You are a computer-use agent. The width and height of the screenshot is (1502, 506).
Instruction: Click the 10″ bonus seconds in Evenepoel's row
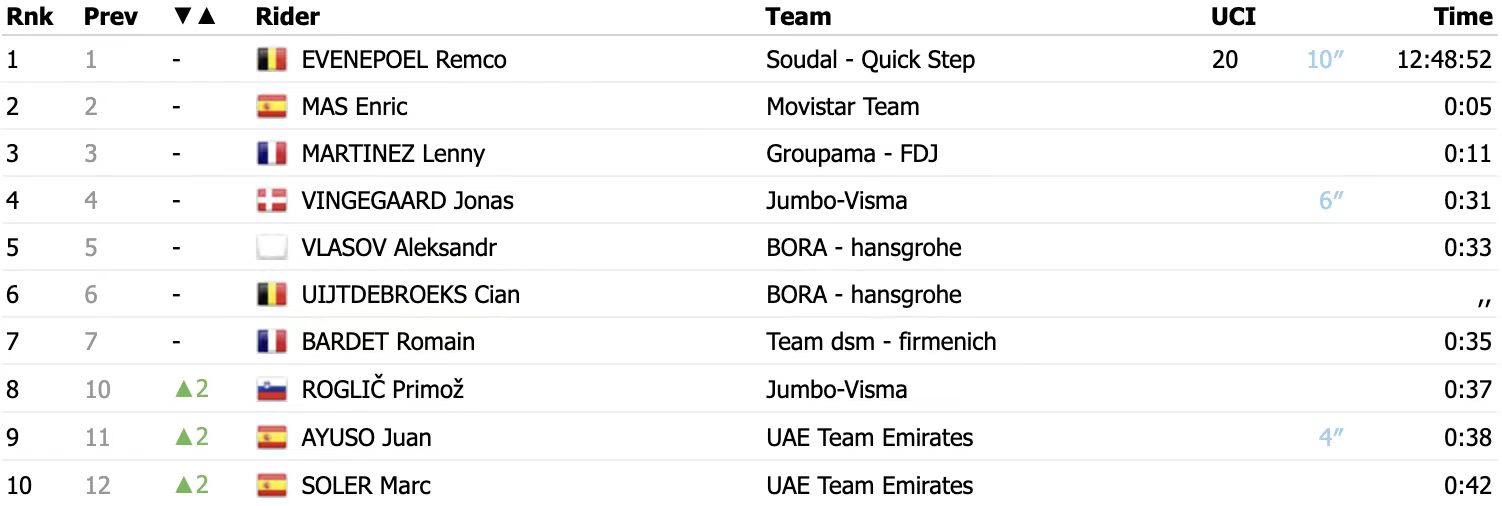pos(1325,60)
